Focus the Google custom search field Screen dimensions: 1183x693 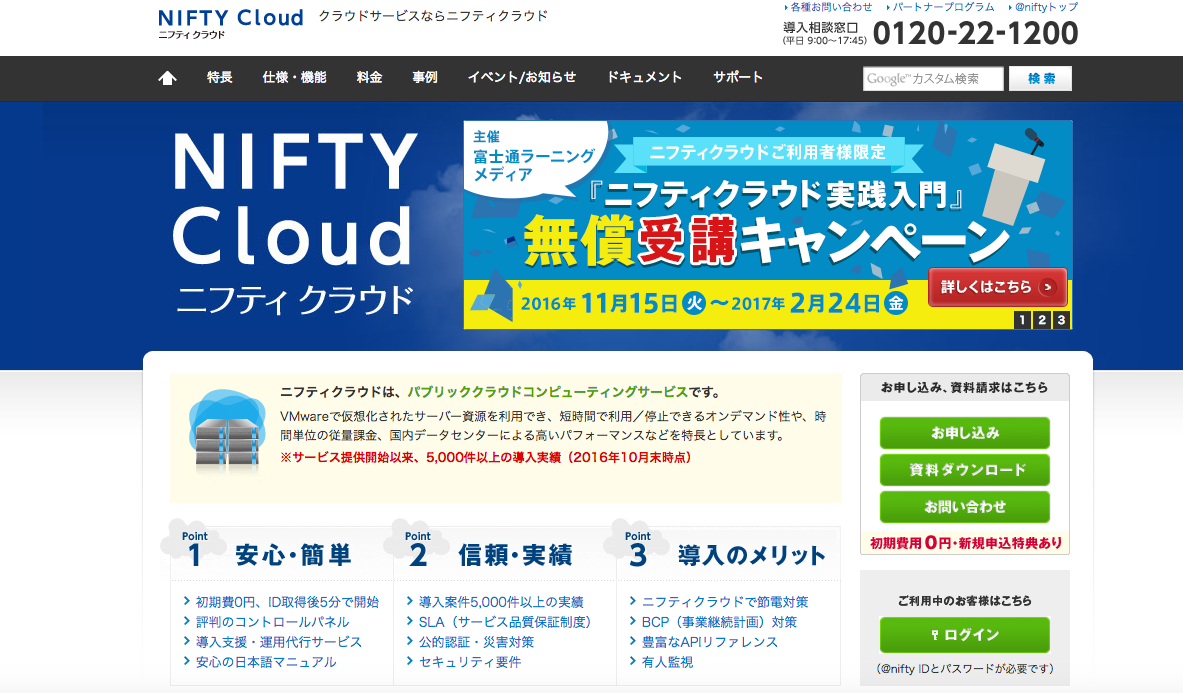(x=933, y=78)
